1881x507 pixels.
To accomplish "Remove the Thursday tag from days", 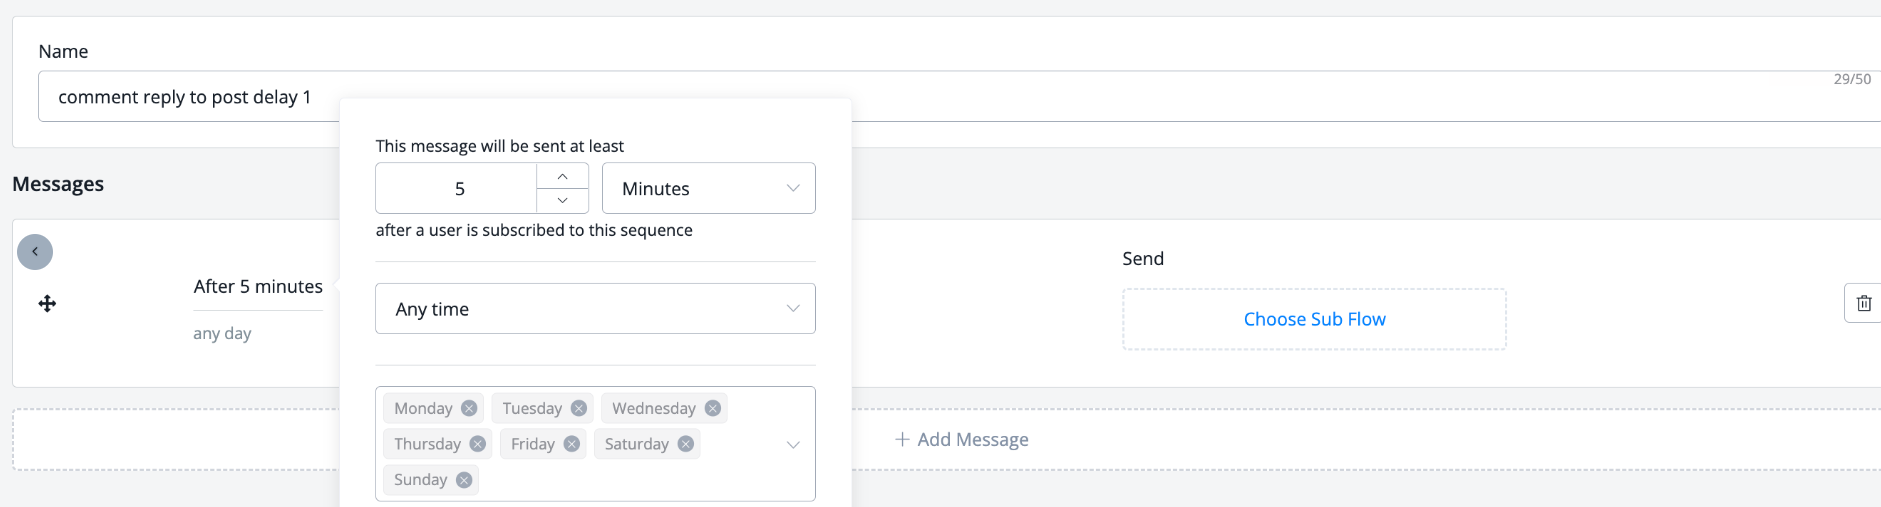I will [x=478, y=444].
